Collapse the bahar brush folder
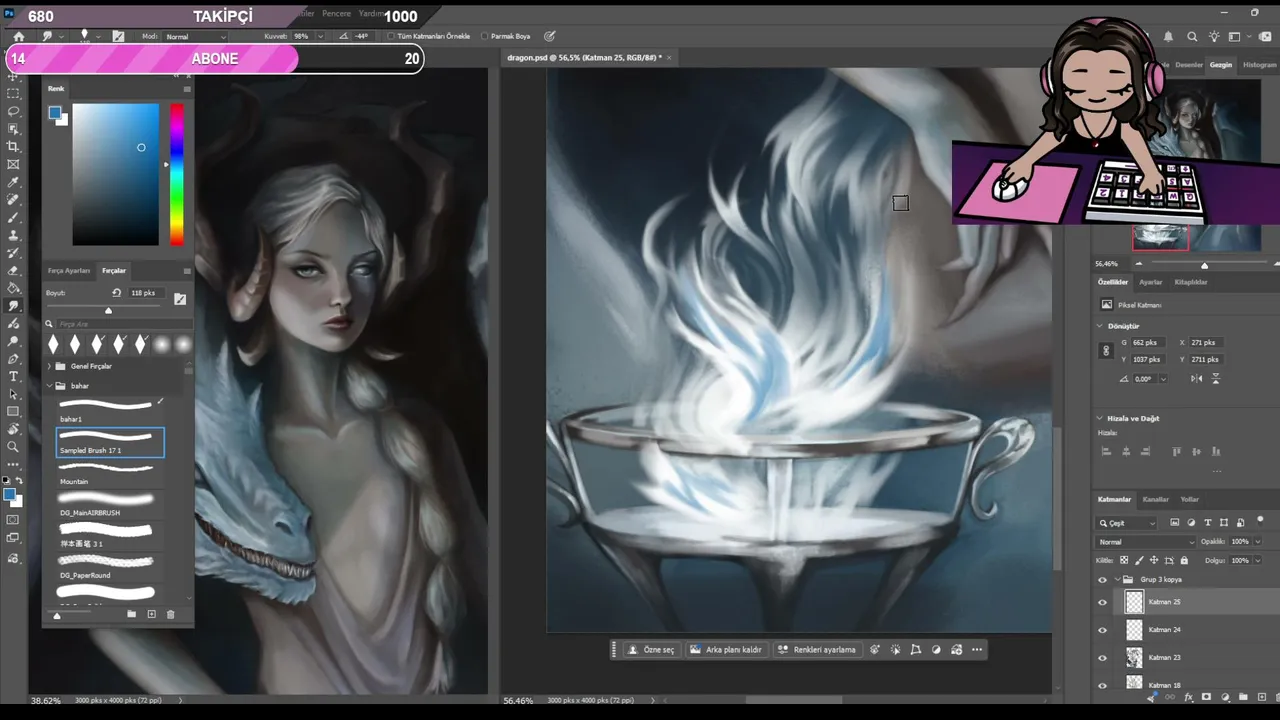 (x=49, y=385)
